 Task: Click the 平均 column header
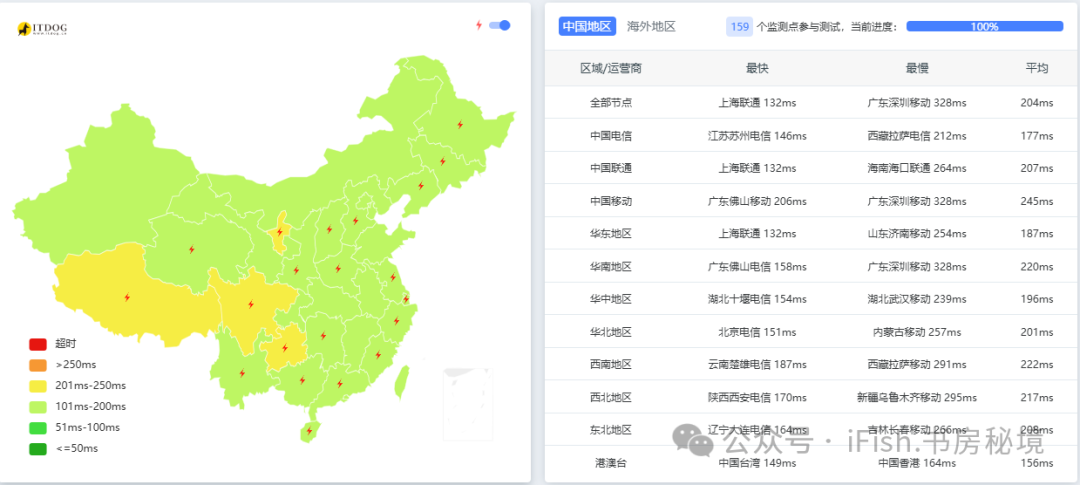tap(1036, 69)
